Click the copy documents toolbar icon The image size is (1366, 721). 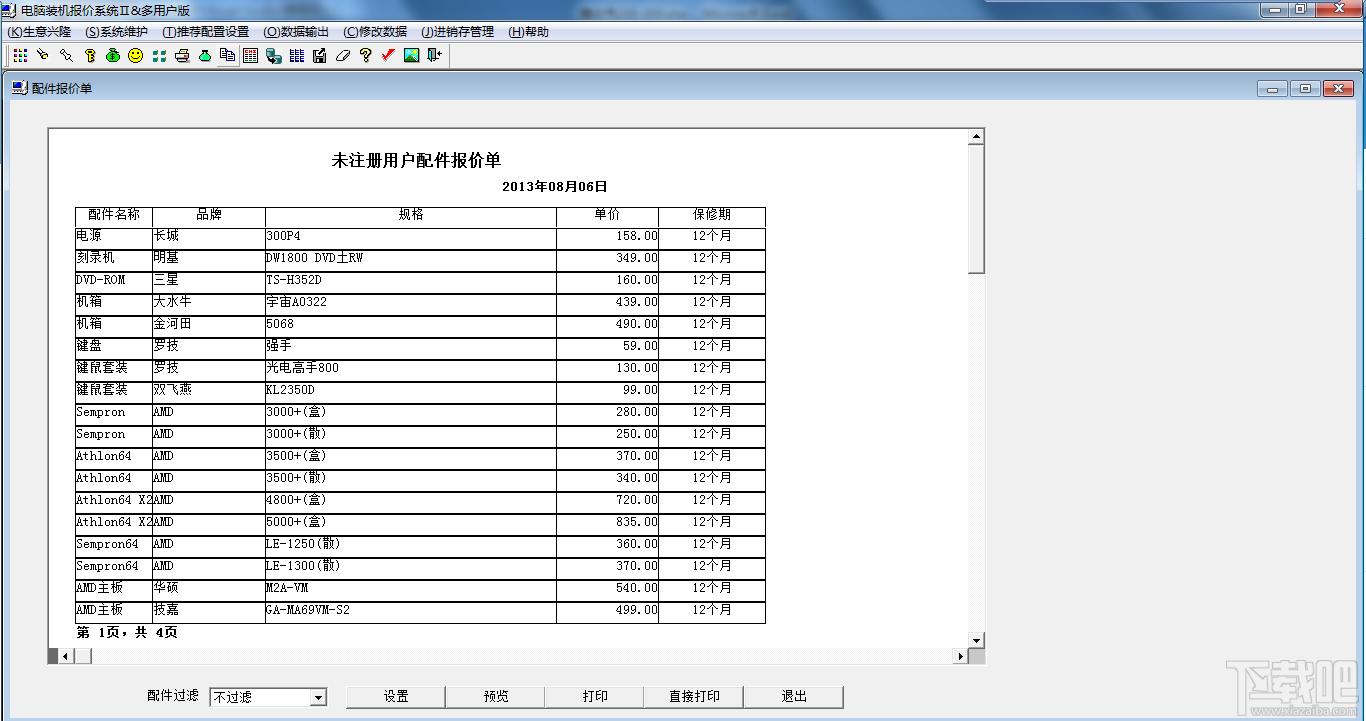(x=228, y=56)
